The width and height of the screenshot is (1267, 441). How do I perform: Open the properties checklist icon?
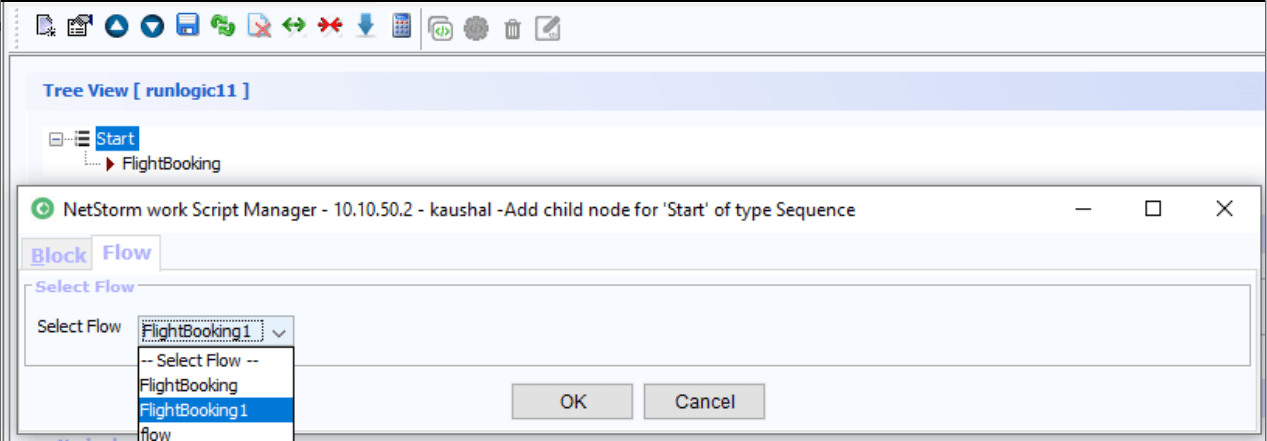click(78, 27)
